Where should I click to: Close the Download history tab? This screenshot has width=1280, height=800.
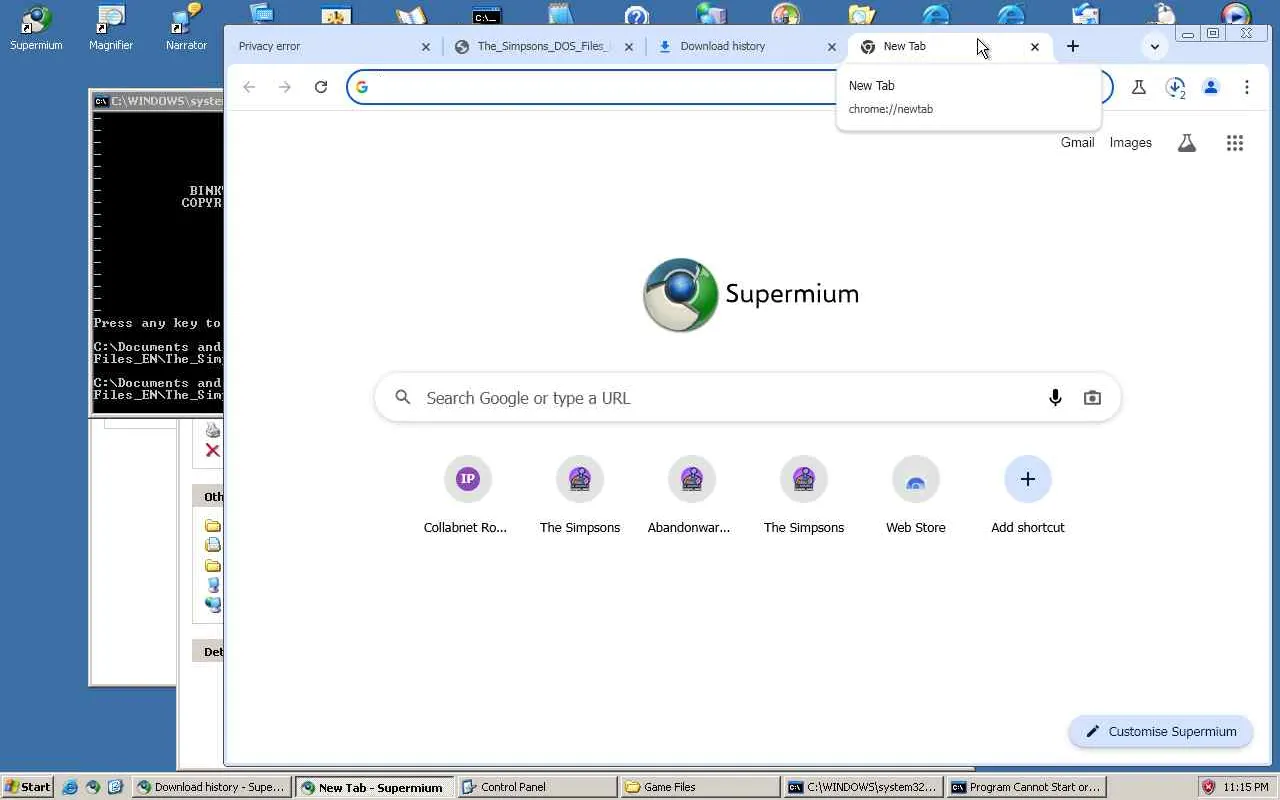tap(831, 46)
